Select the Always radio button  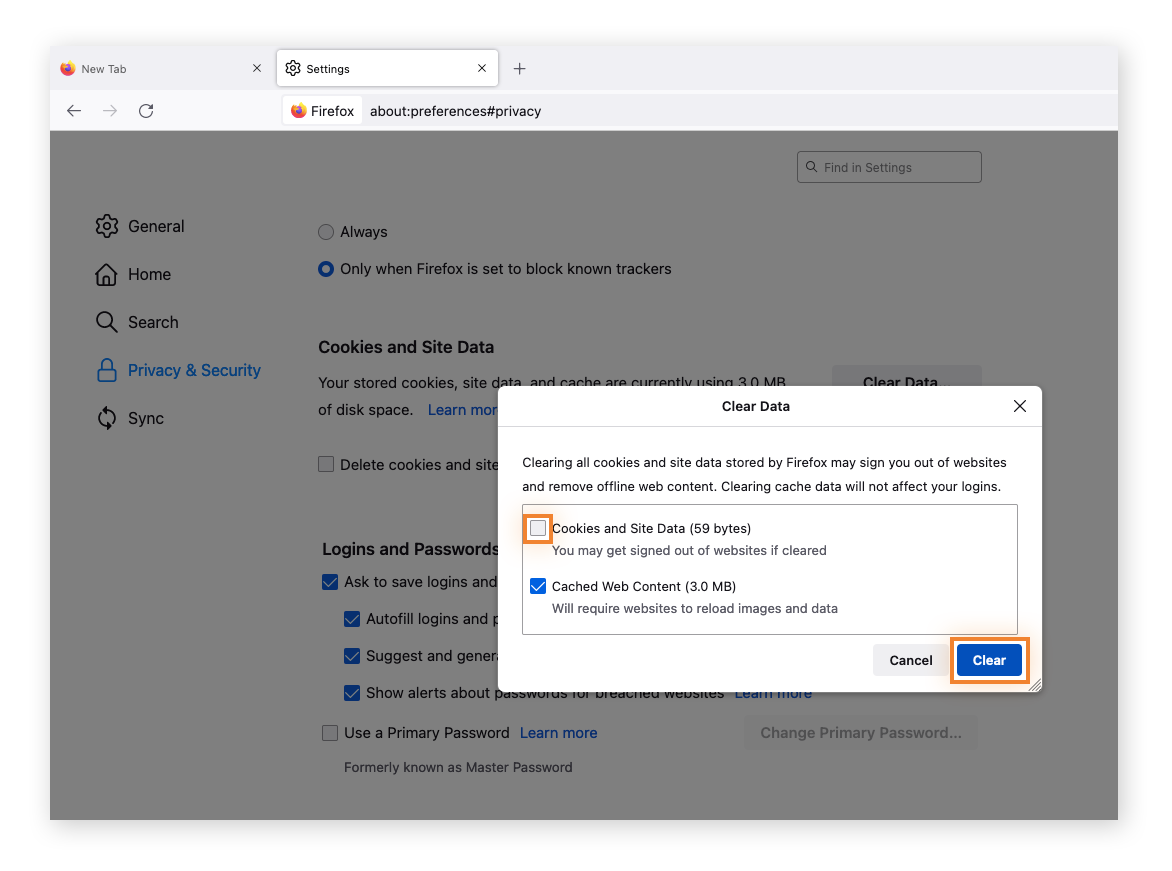(325, 231)
